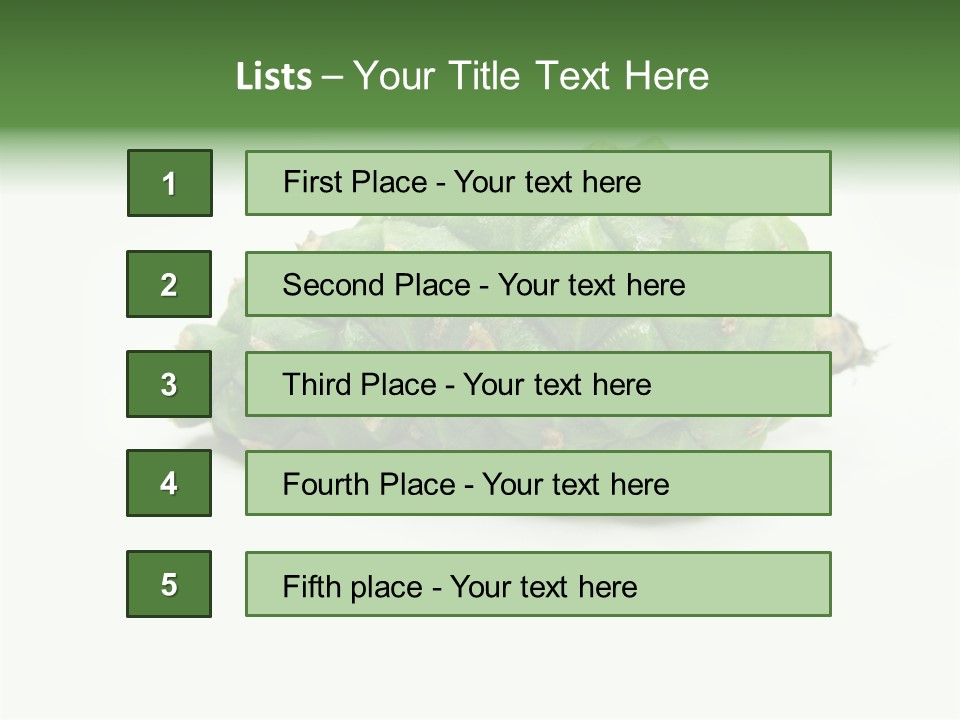Choose the number 5 square
This screenshot has width=960, height=720.
[169, 584]
